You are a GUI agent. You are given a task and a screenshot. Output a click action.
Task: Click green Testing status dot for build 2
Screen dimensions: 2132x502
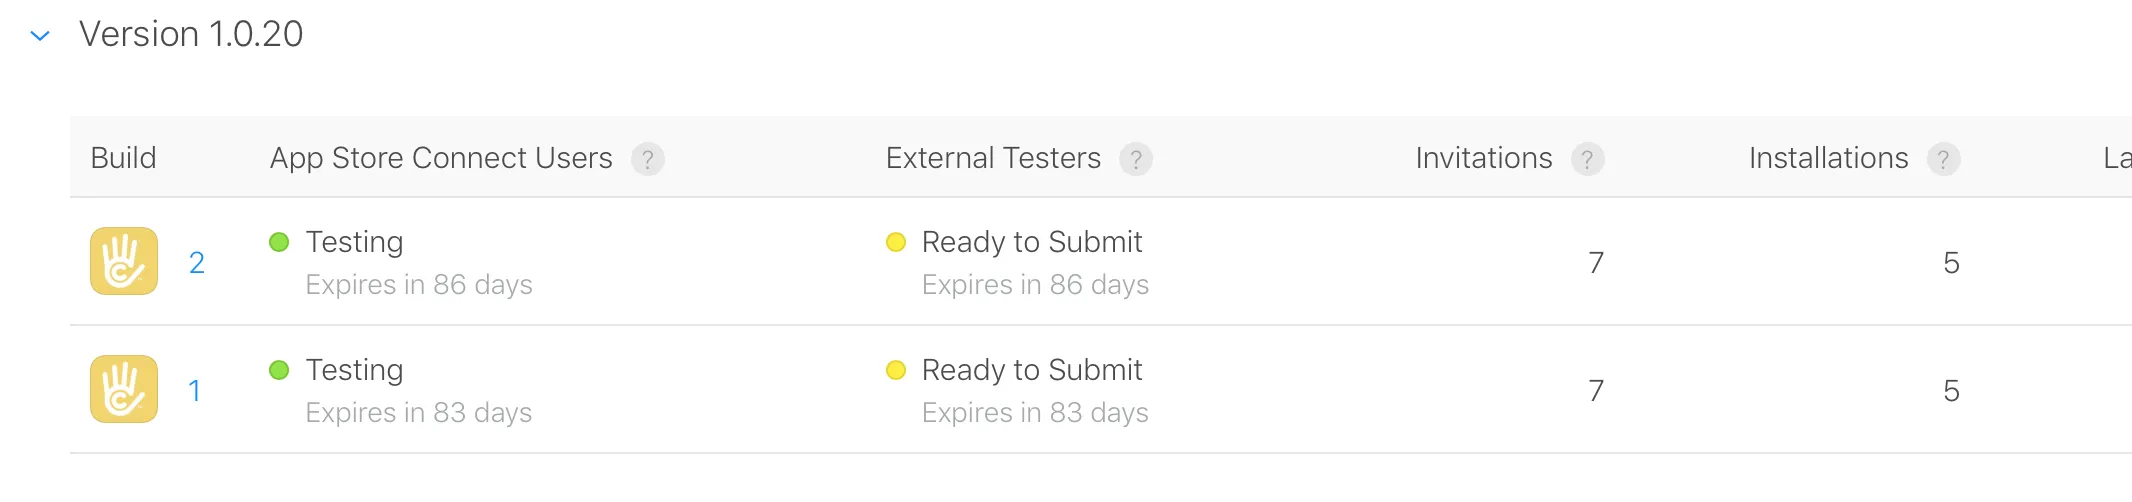(x=279, y=242)
